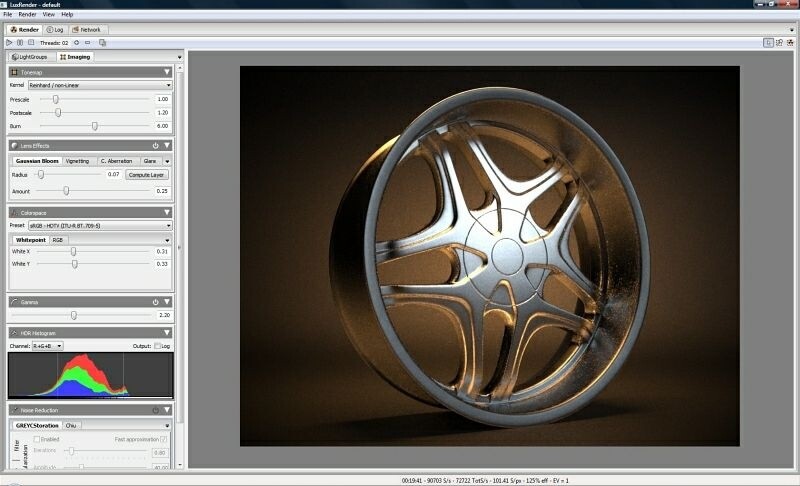Image resolution: width=800 pixels, height=486 pixels.
Task: Click the Prescale slider handle
Action: pos(56,99)
